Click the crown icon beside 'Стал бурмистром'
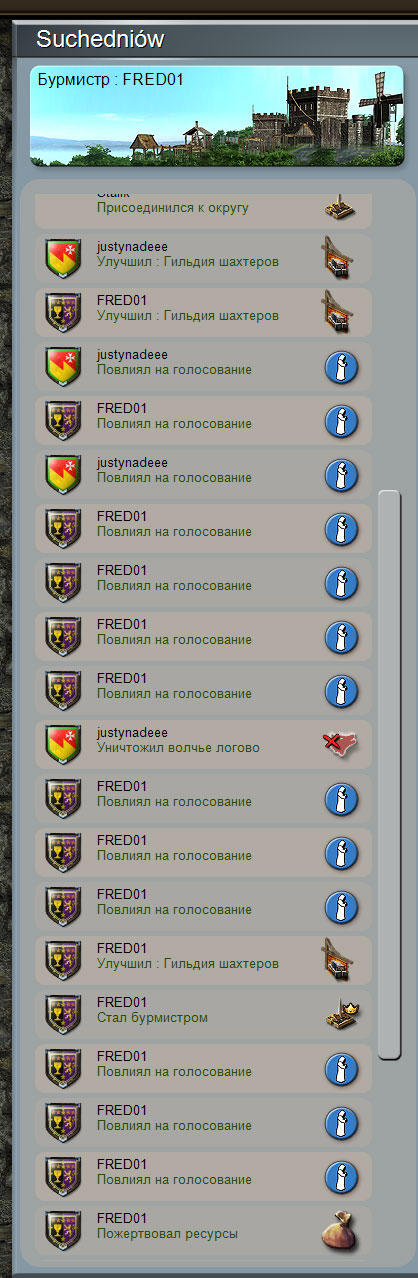 [341, 1015]
